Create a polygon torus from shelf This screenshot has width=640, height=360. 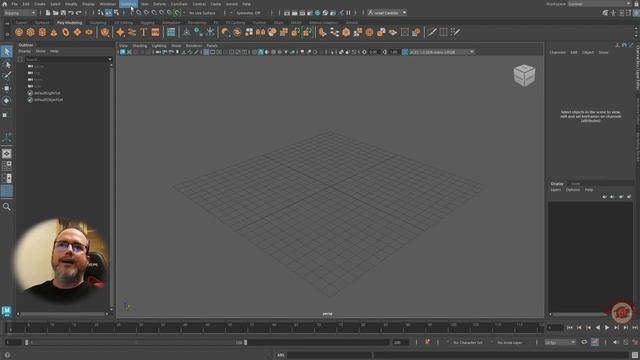click(x=66, y=32)
